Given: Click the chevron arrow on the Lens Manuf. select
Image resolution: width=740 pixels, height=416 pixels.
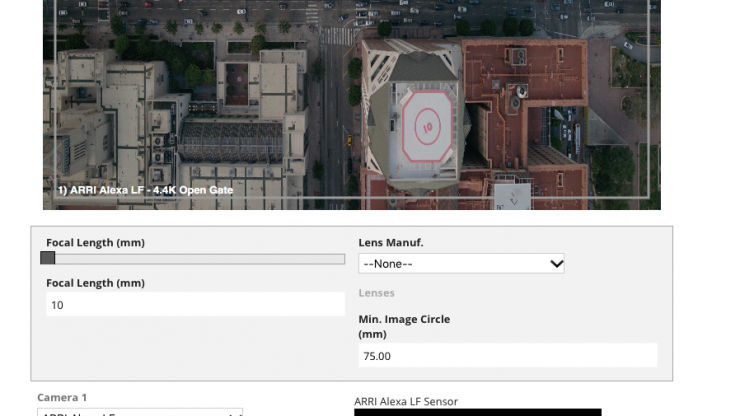Looking at the screenshot, I should (556, 264).
